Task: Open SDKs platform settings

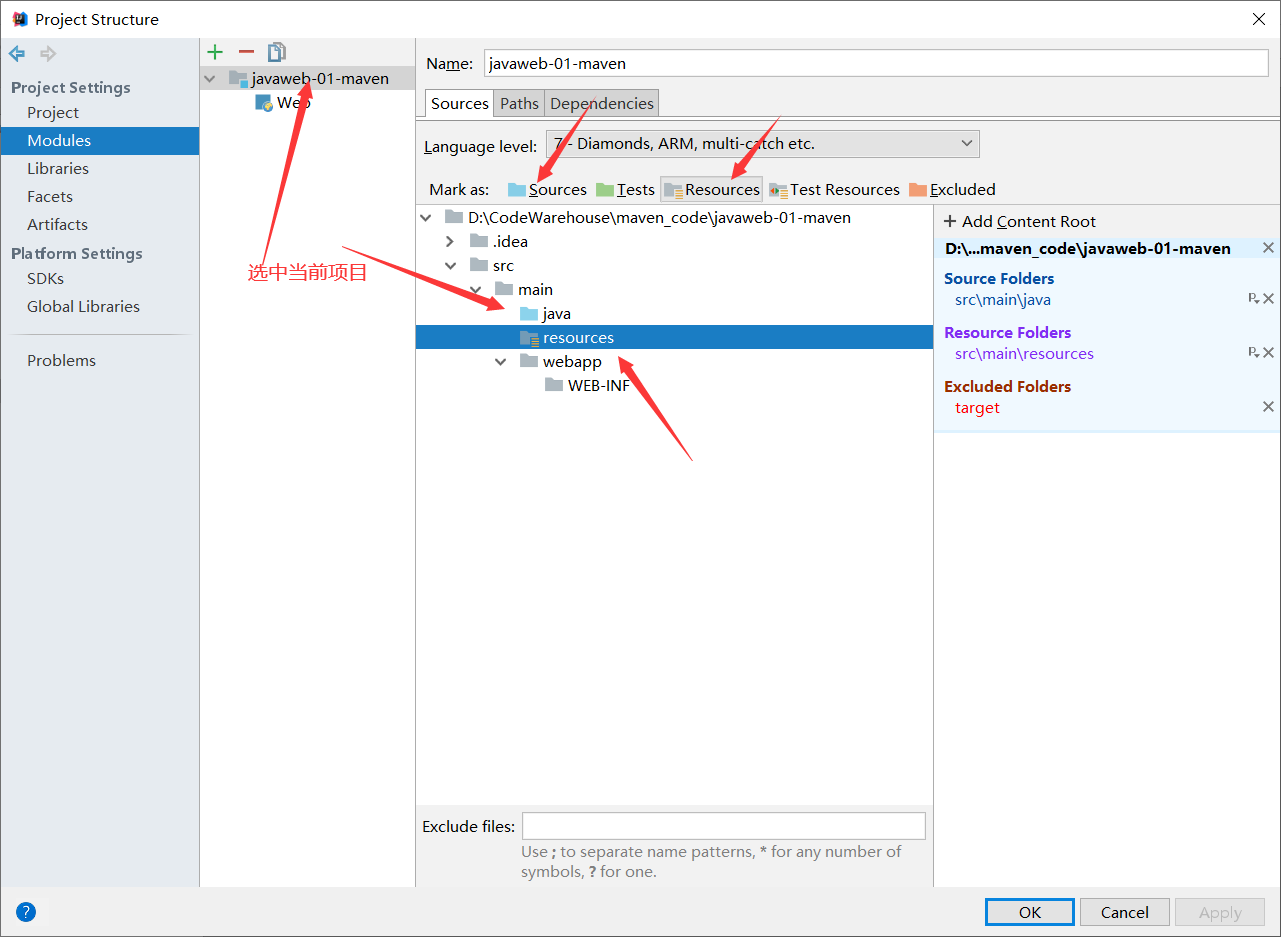Action: 45,279
